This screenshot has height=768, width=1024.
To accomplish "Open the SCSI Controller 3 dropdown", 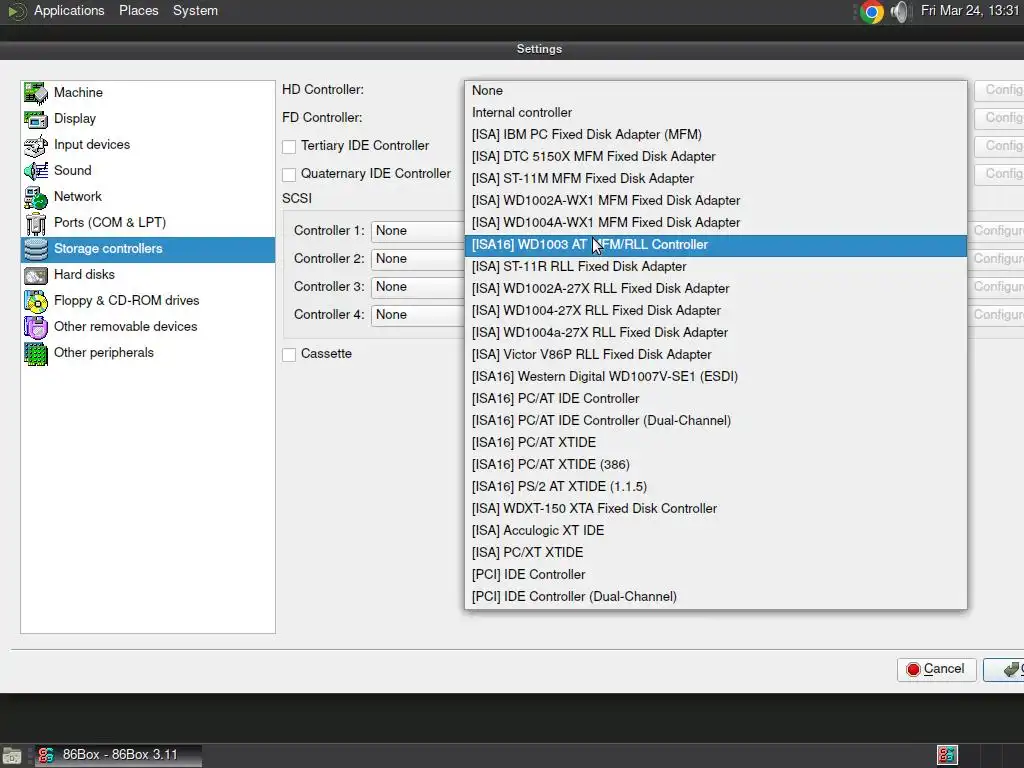I will [x=418, y=287].
